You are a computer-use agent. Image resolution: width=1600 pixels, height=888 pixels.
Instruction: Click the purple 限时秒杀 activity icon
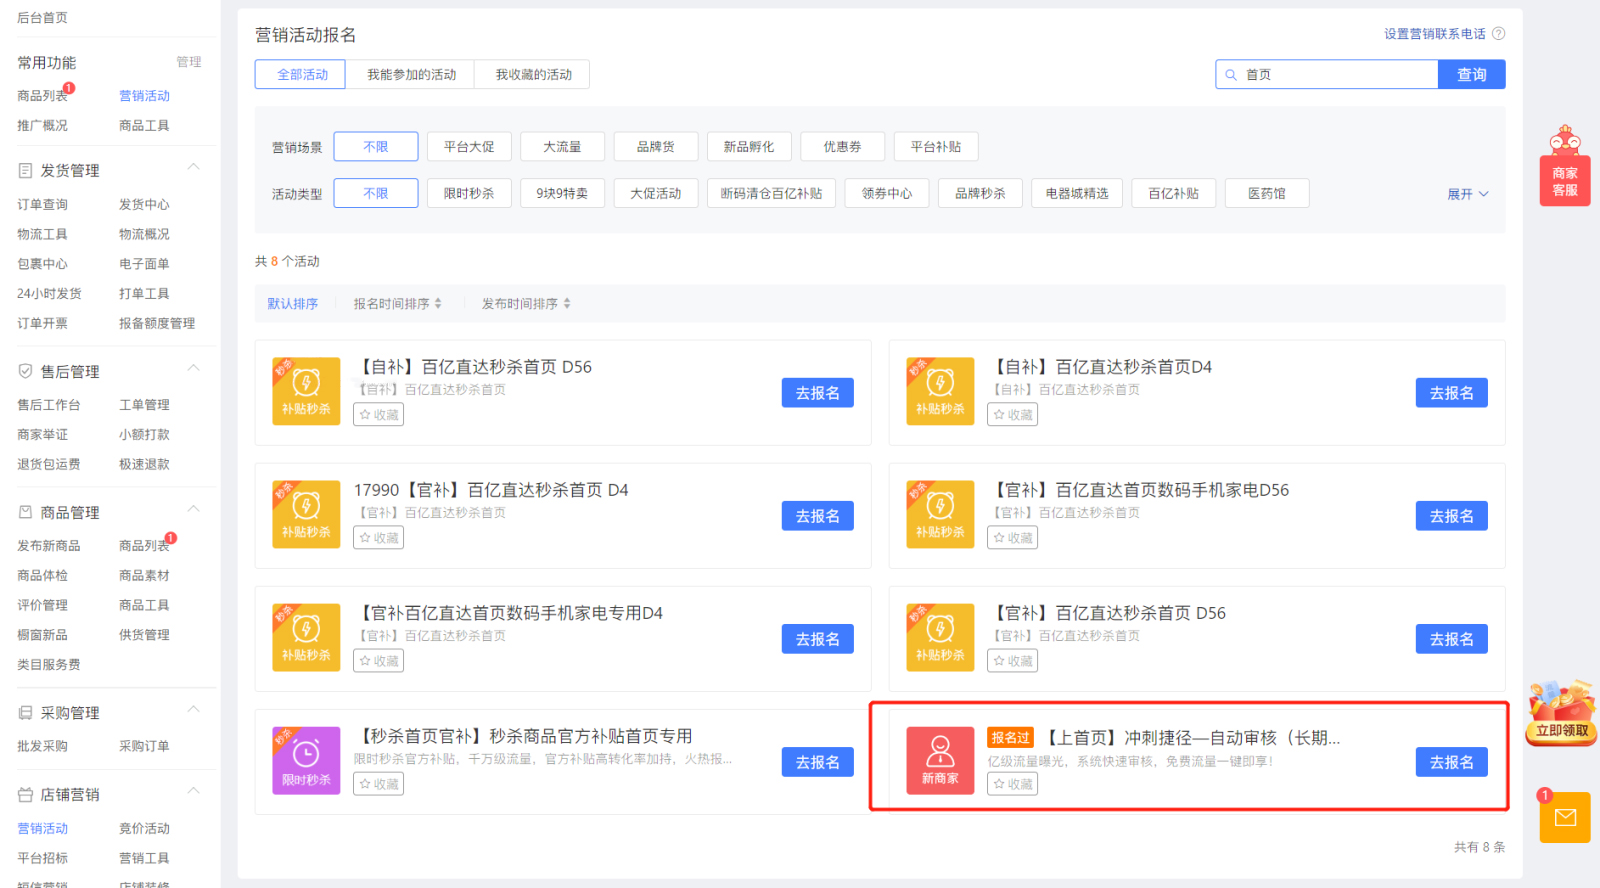tap(306, 761)
